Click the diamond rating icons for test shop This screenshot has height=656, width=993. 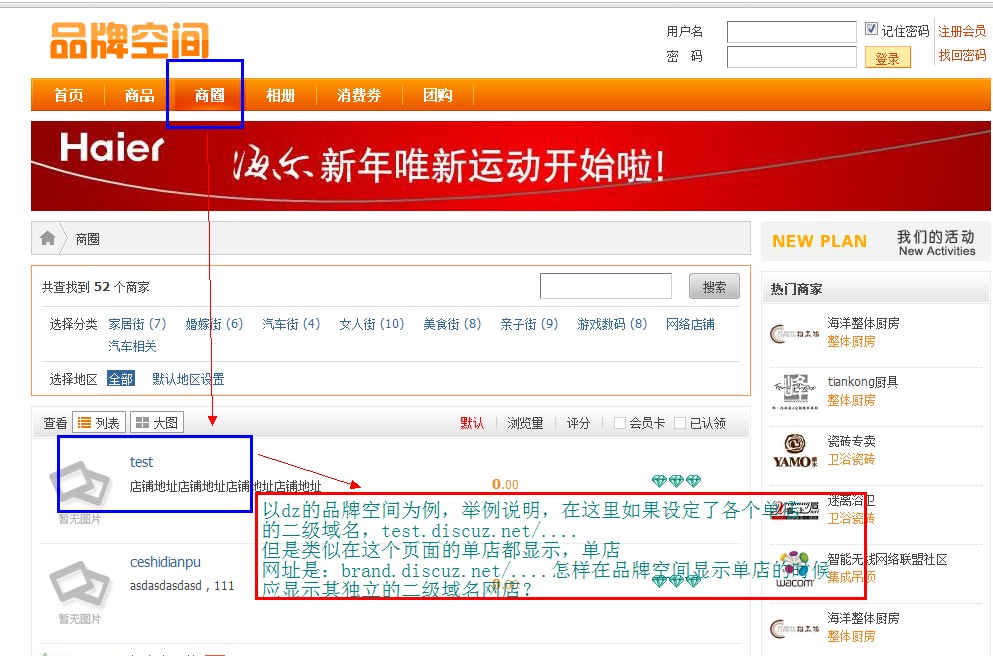click(x=676, y=481)
